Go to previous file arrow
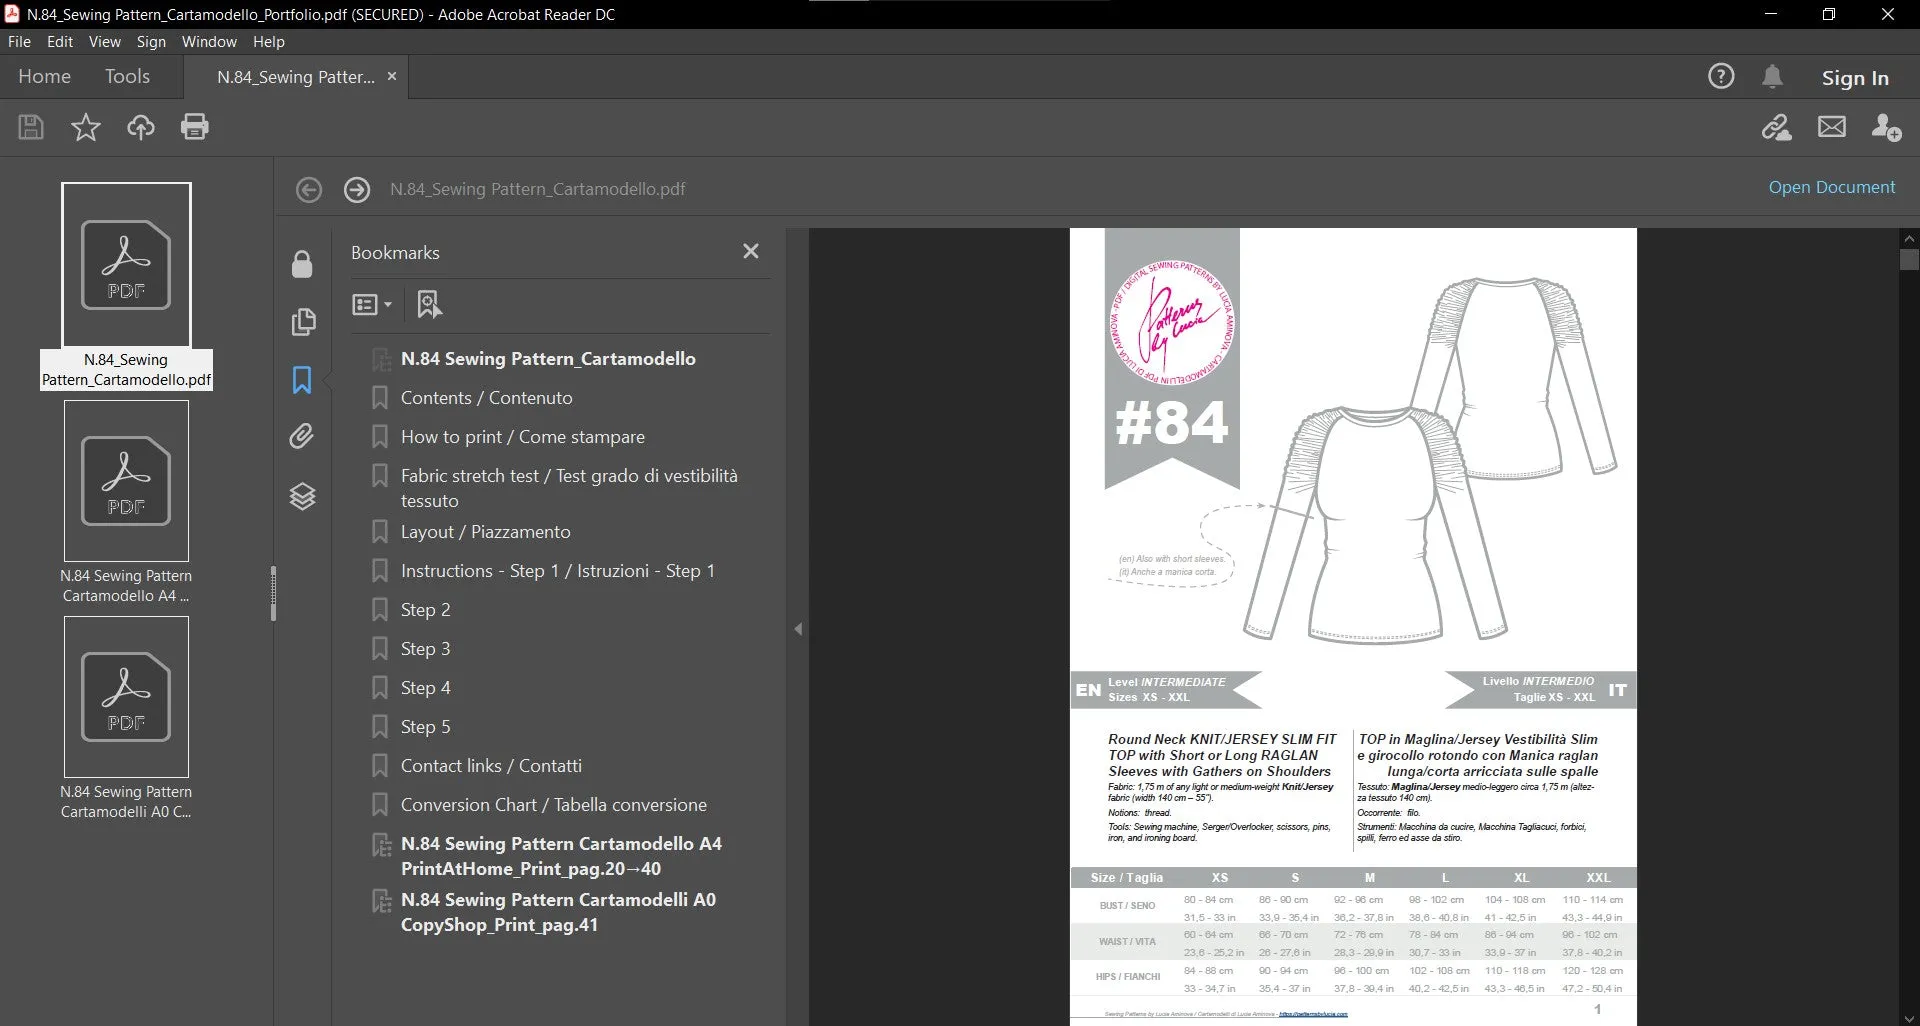The height and width of the screenshot is (1026, 1920). click(x=309, y=189)
